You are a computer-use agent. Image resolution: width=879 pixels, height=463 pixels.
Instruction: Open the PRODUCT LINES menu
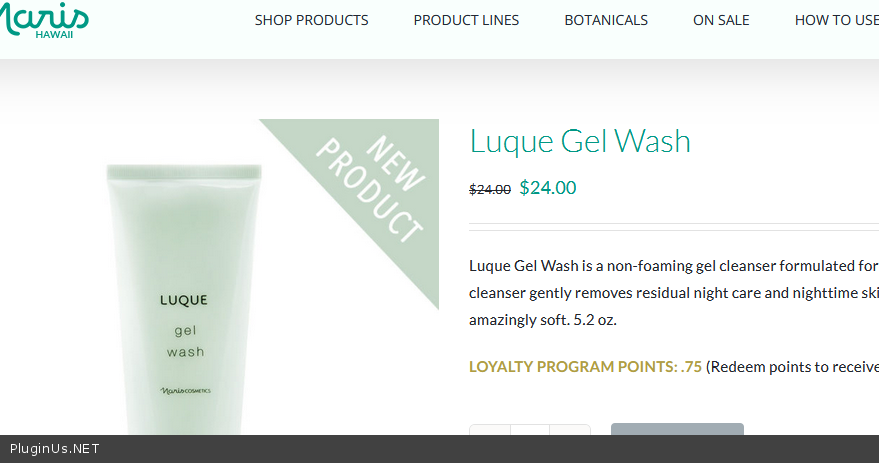point(466,20)
